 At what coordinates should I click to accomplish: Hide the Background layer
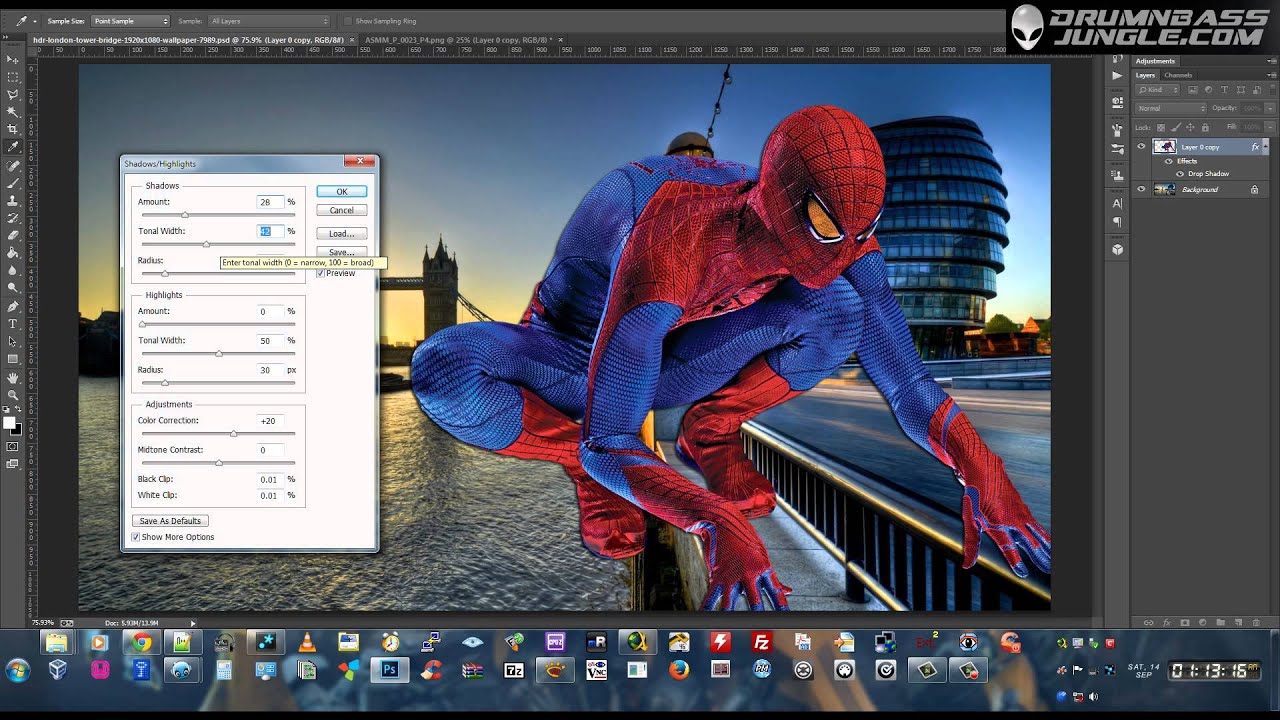[1141, 189]
